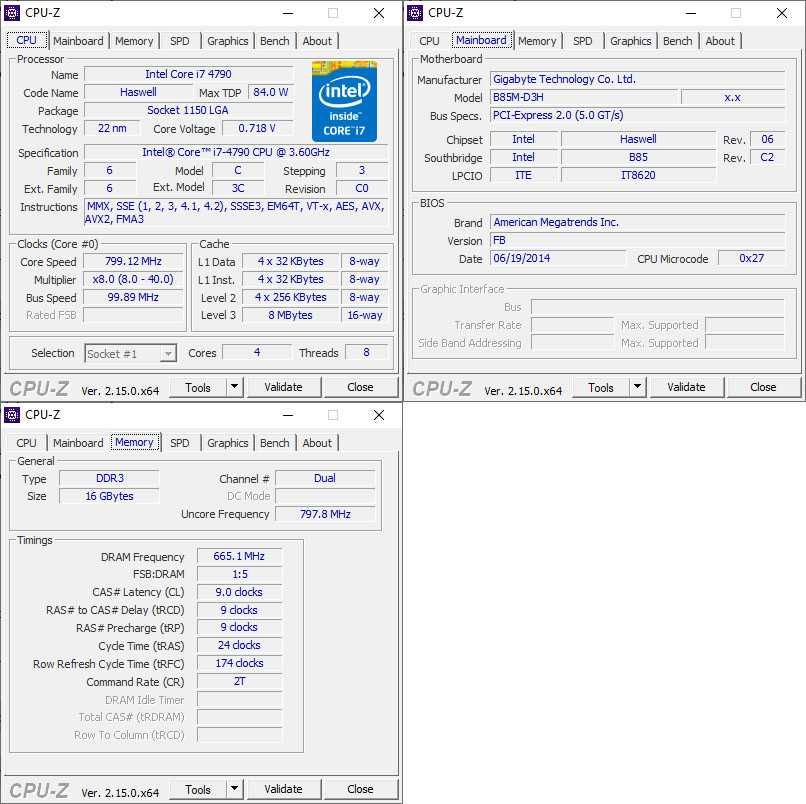The width and height of the screenshot is (806, 804).
Task: Click the Level 3 cache value '8 MBytes'
Action: click(x=290, y=315)
